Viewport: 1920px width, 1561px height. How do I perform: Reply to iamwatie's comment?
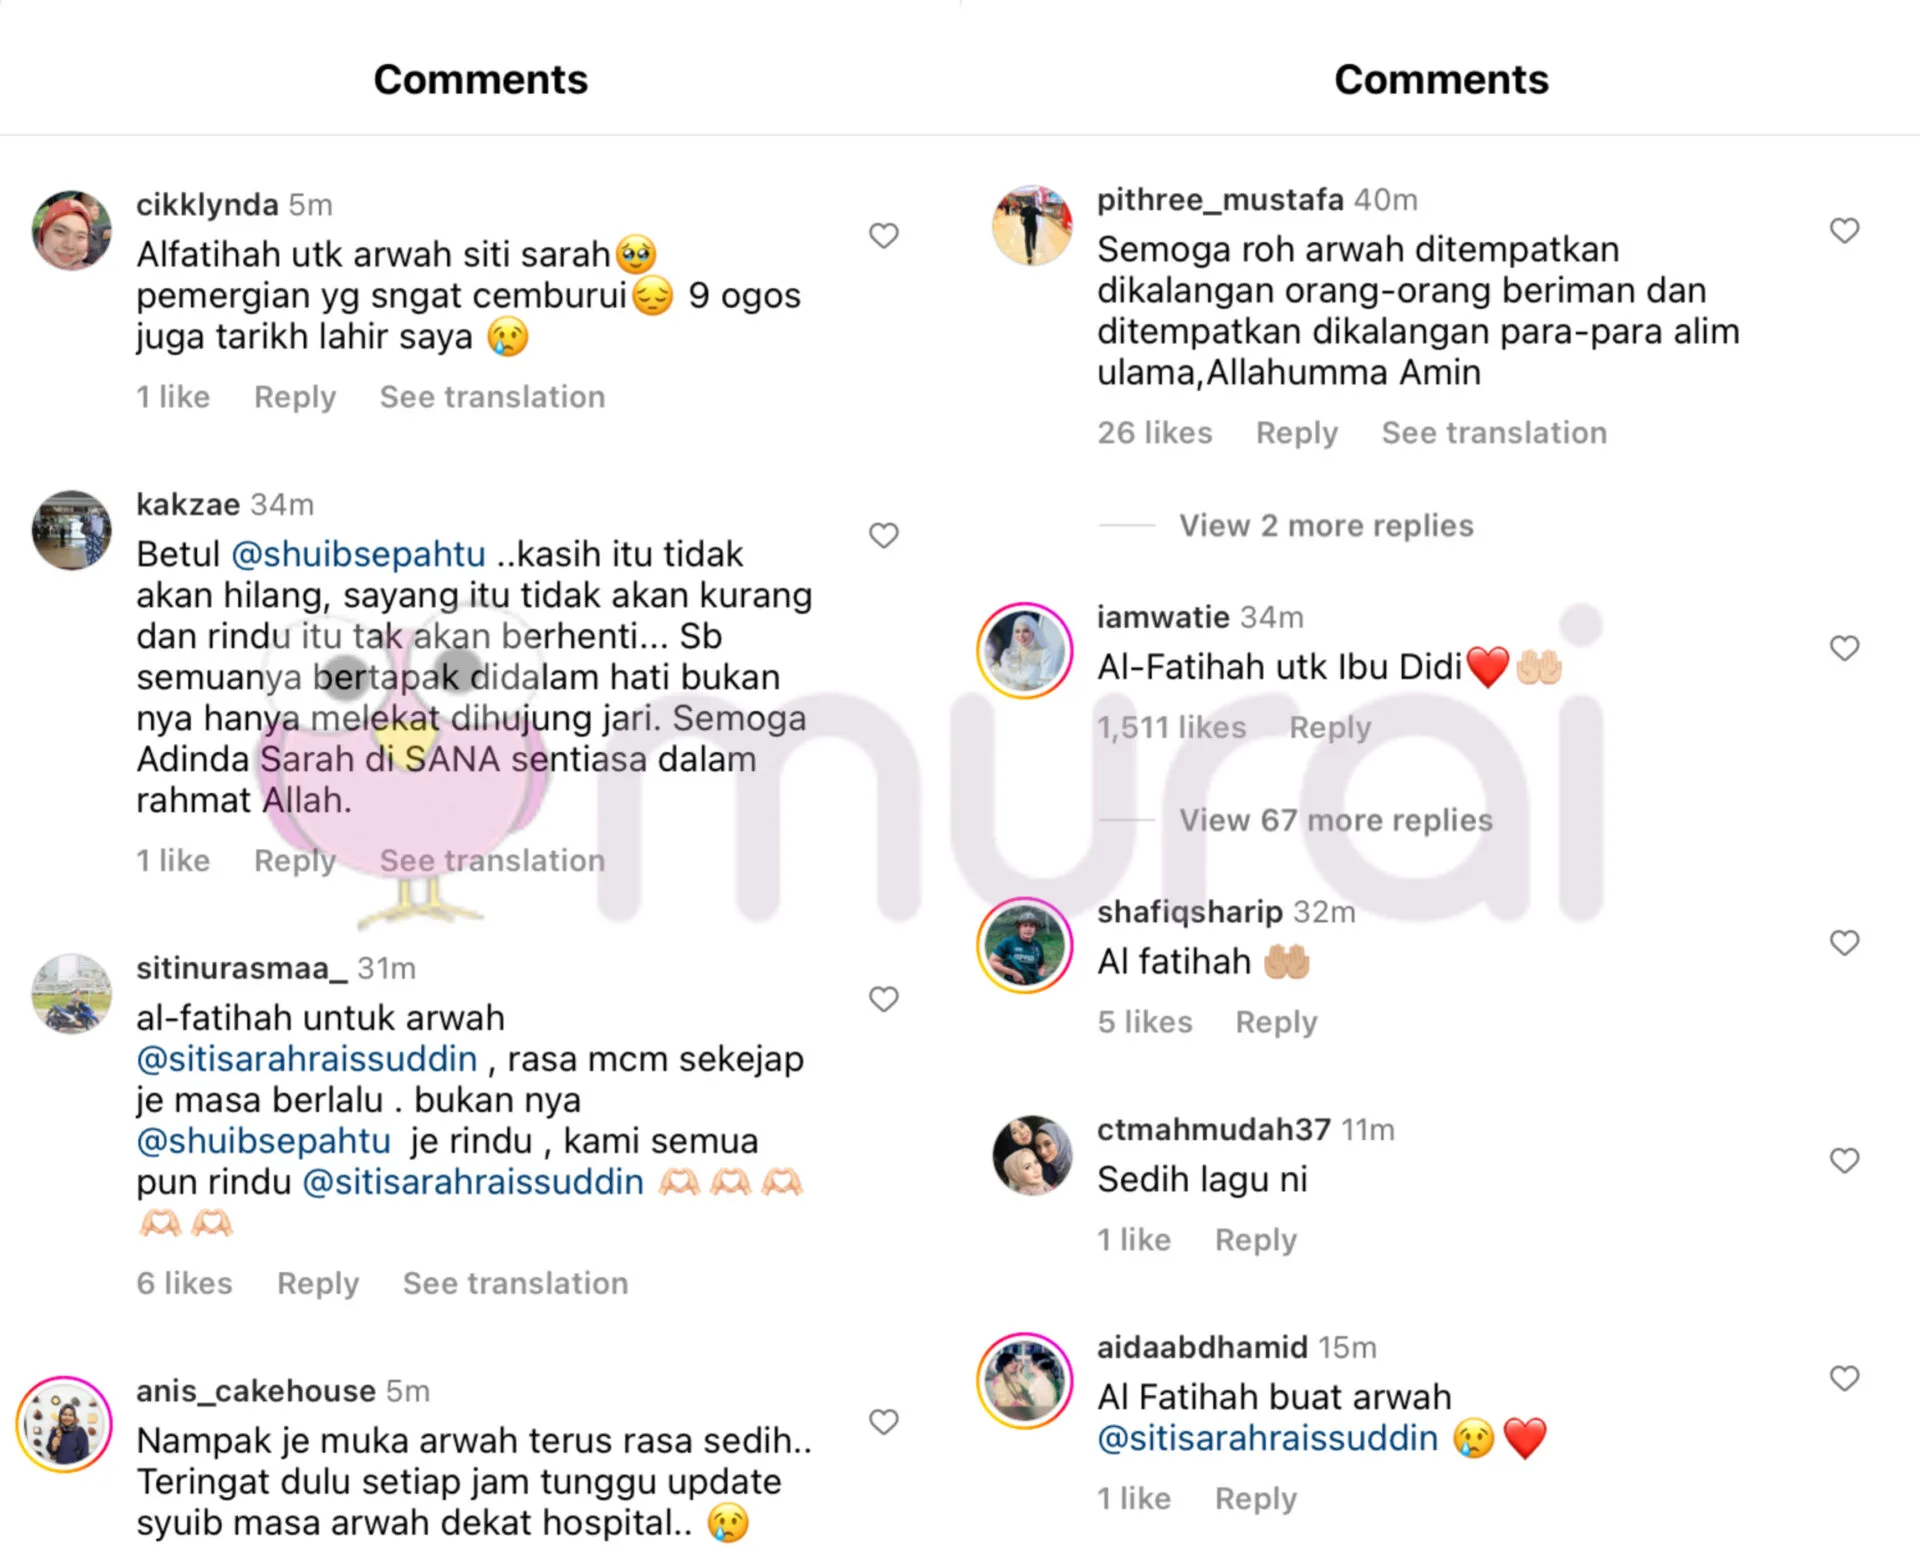point(1330,728)
